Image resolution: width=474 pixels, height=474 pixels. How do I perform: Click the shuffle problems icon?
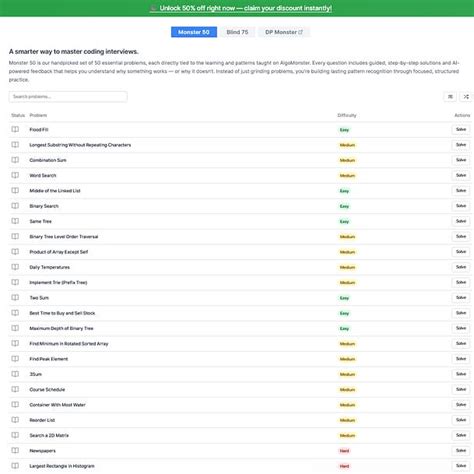click(466, 97)
